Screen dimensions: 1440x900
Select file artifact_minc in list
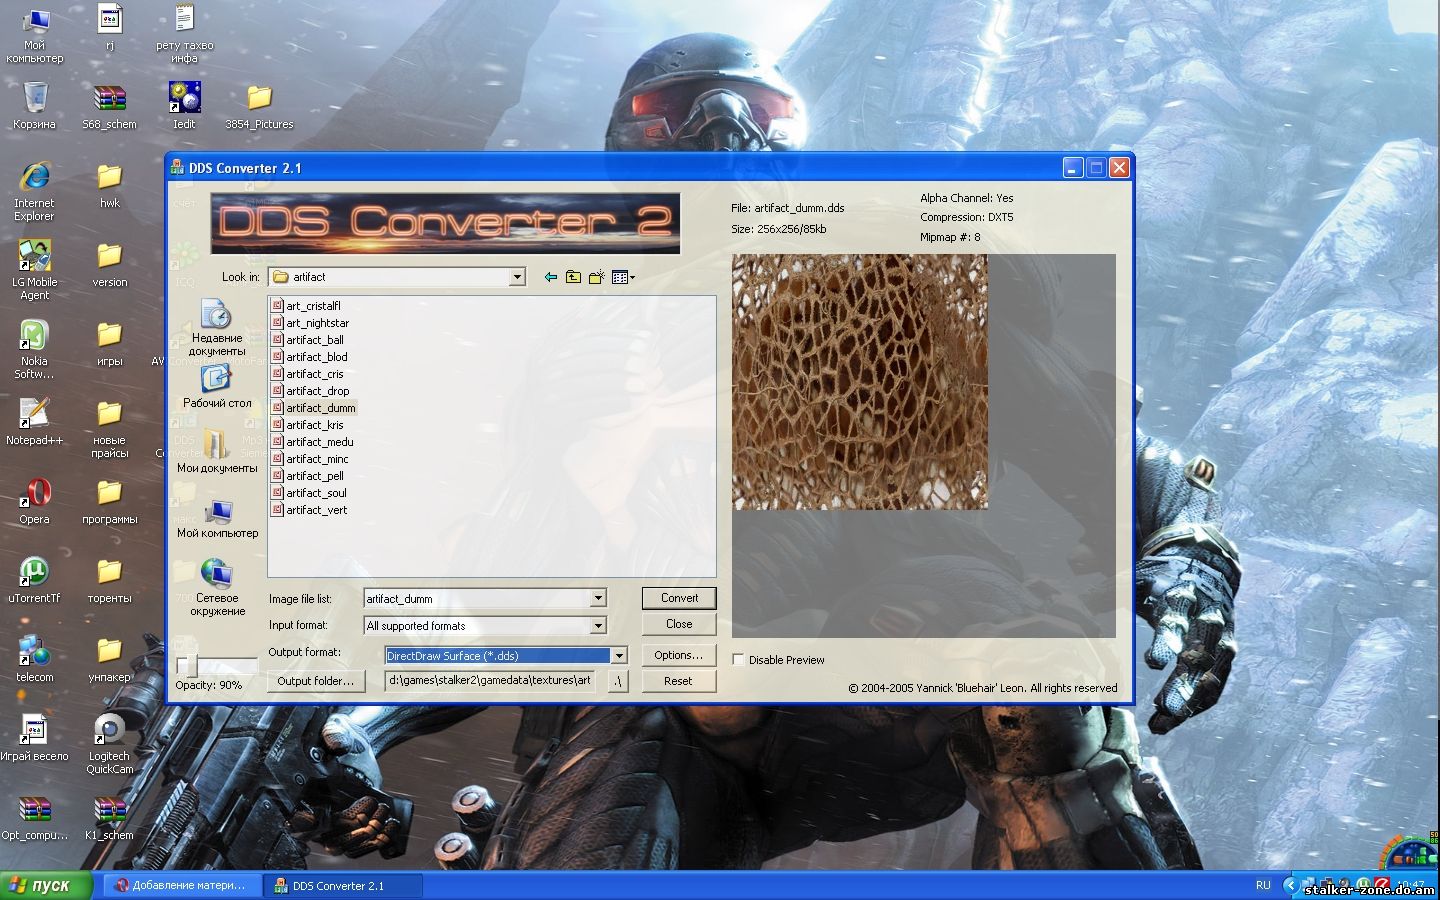(x=310, y=459)
